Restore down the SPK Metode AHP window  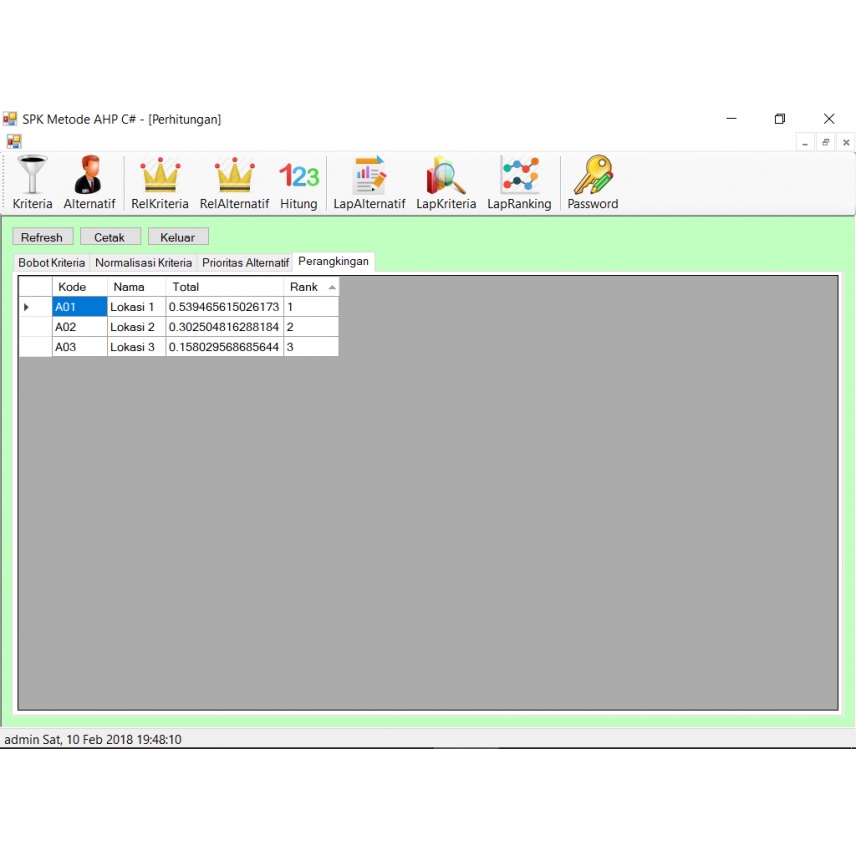[x=780, y=118]
